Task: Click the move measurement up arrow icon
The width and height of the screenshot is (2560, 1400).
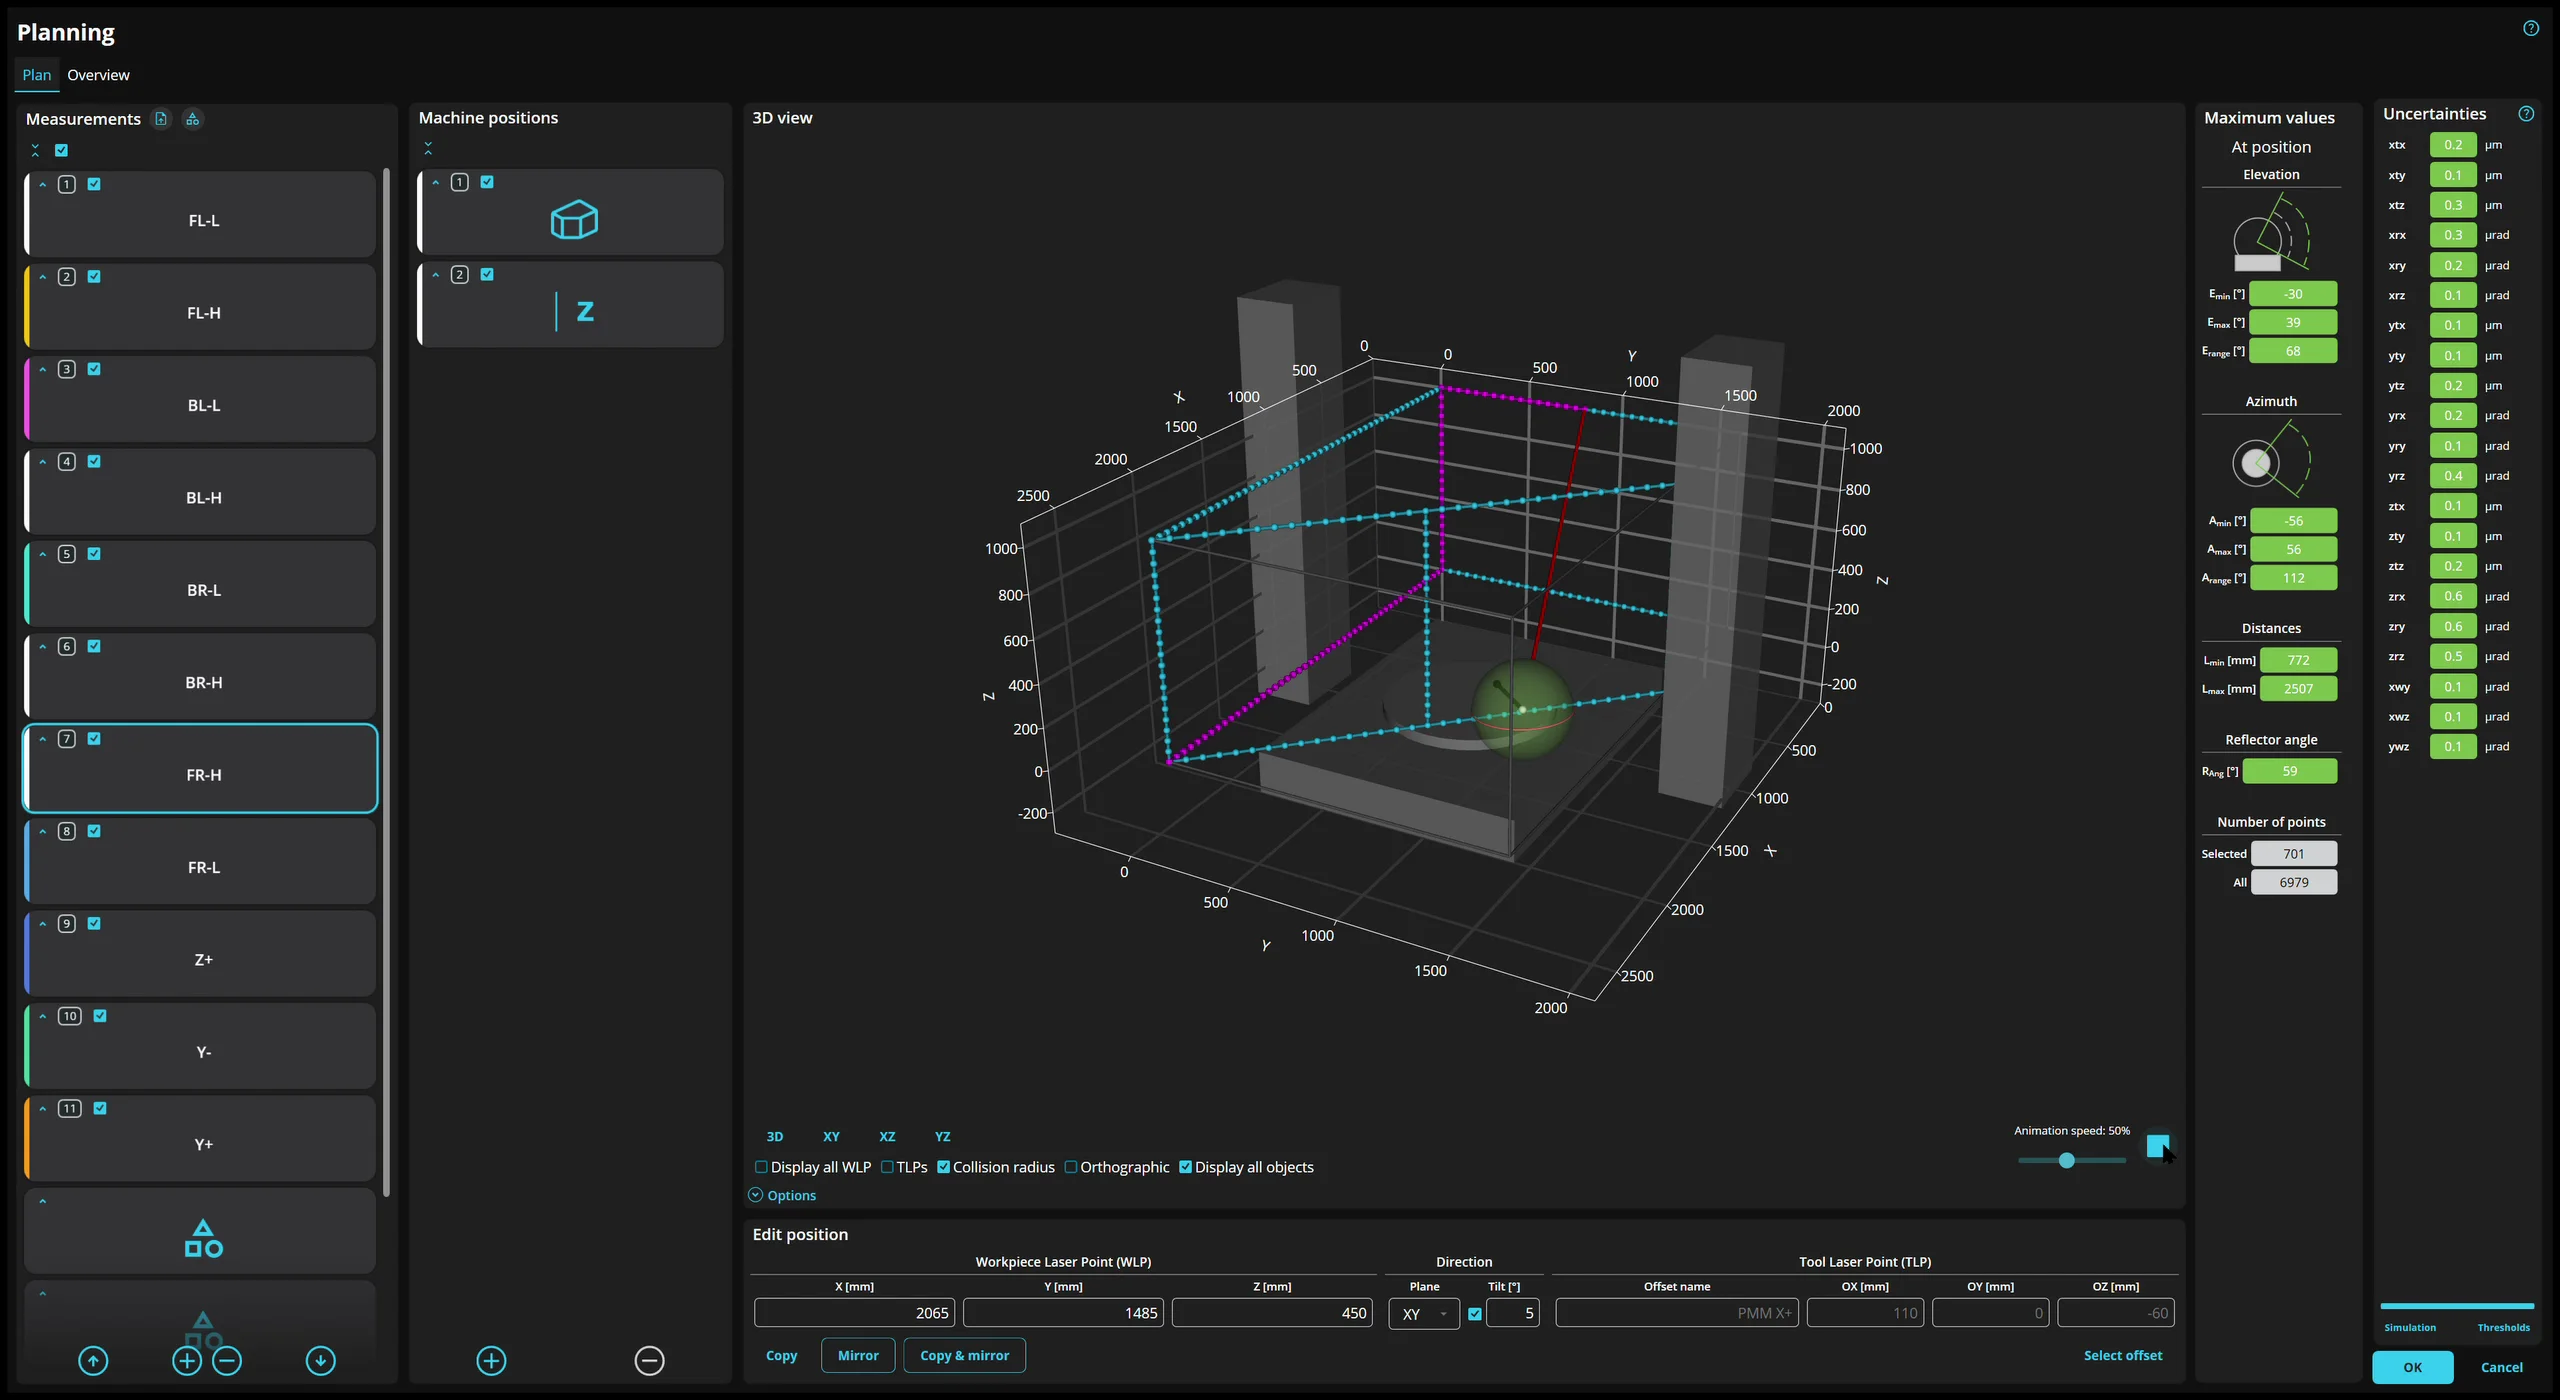Action: (x=93, y=1360)
